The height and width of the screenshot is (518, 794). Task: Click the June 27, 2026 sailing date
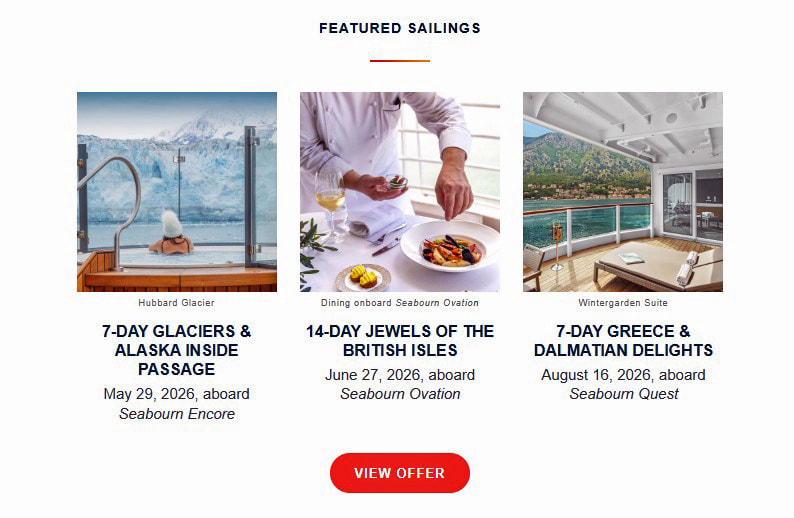point(400,375)
